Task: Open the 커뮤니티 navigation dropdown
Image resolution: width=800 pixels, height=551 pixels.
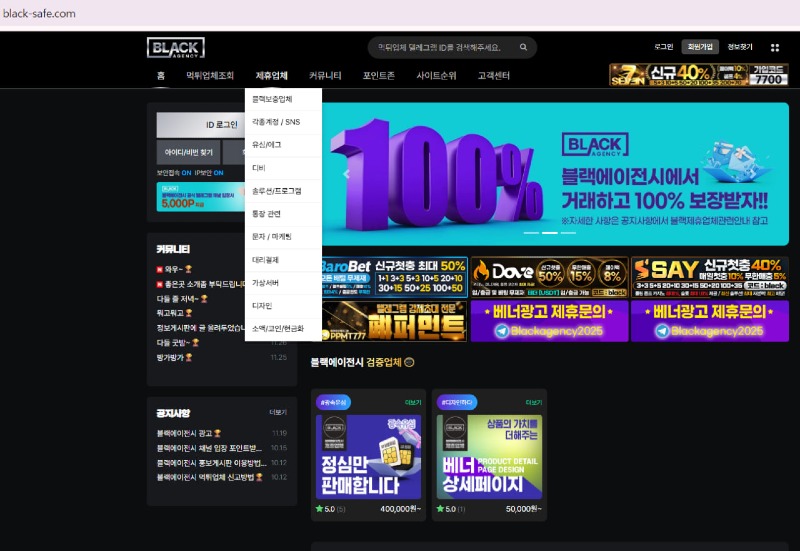Action: pos(325,76)
